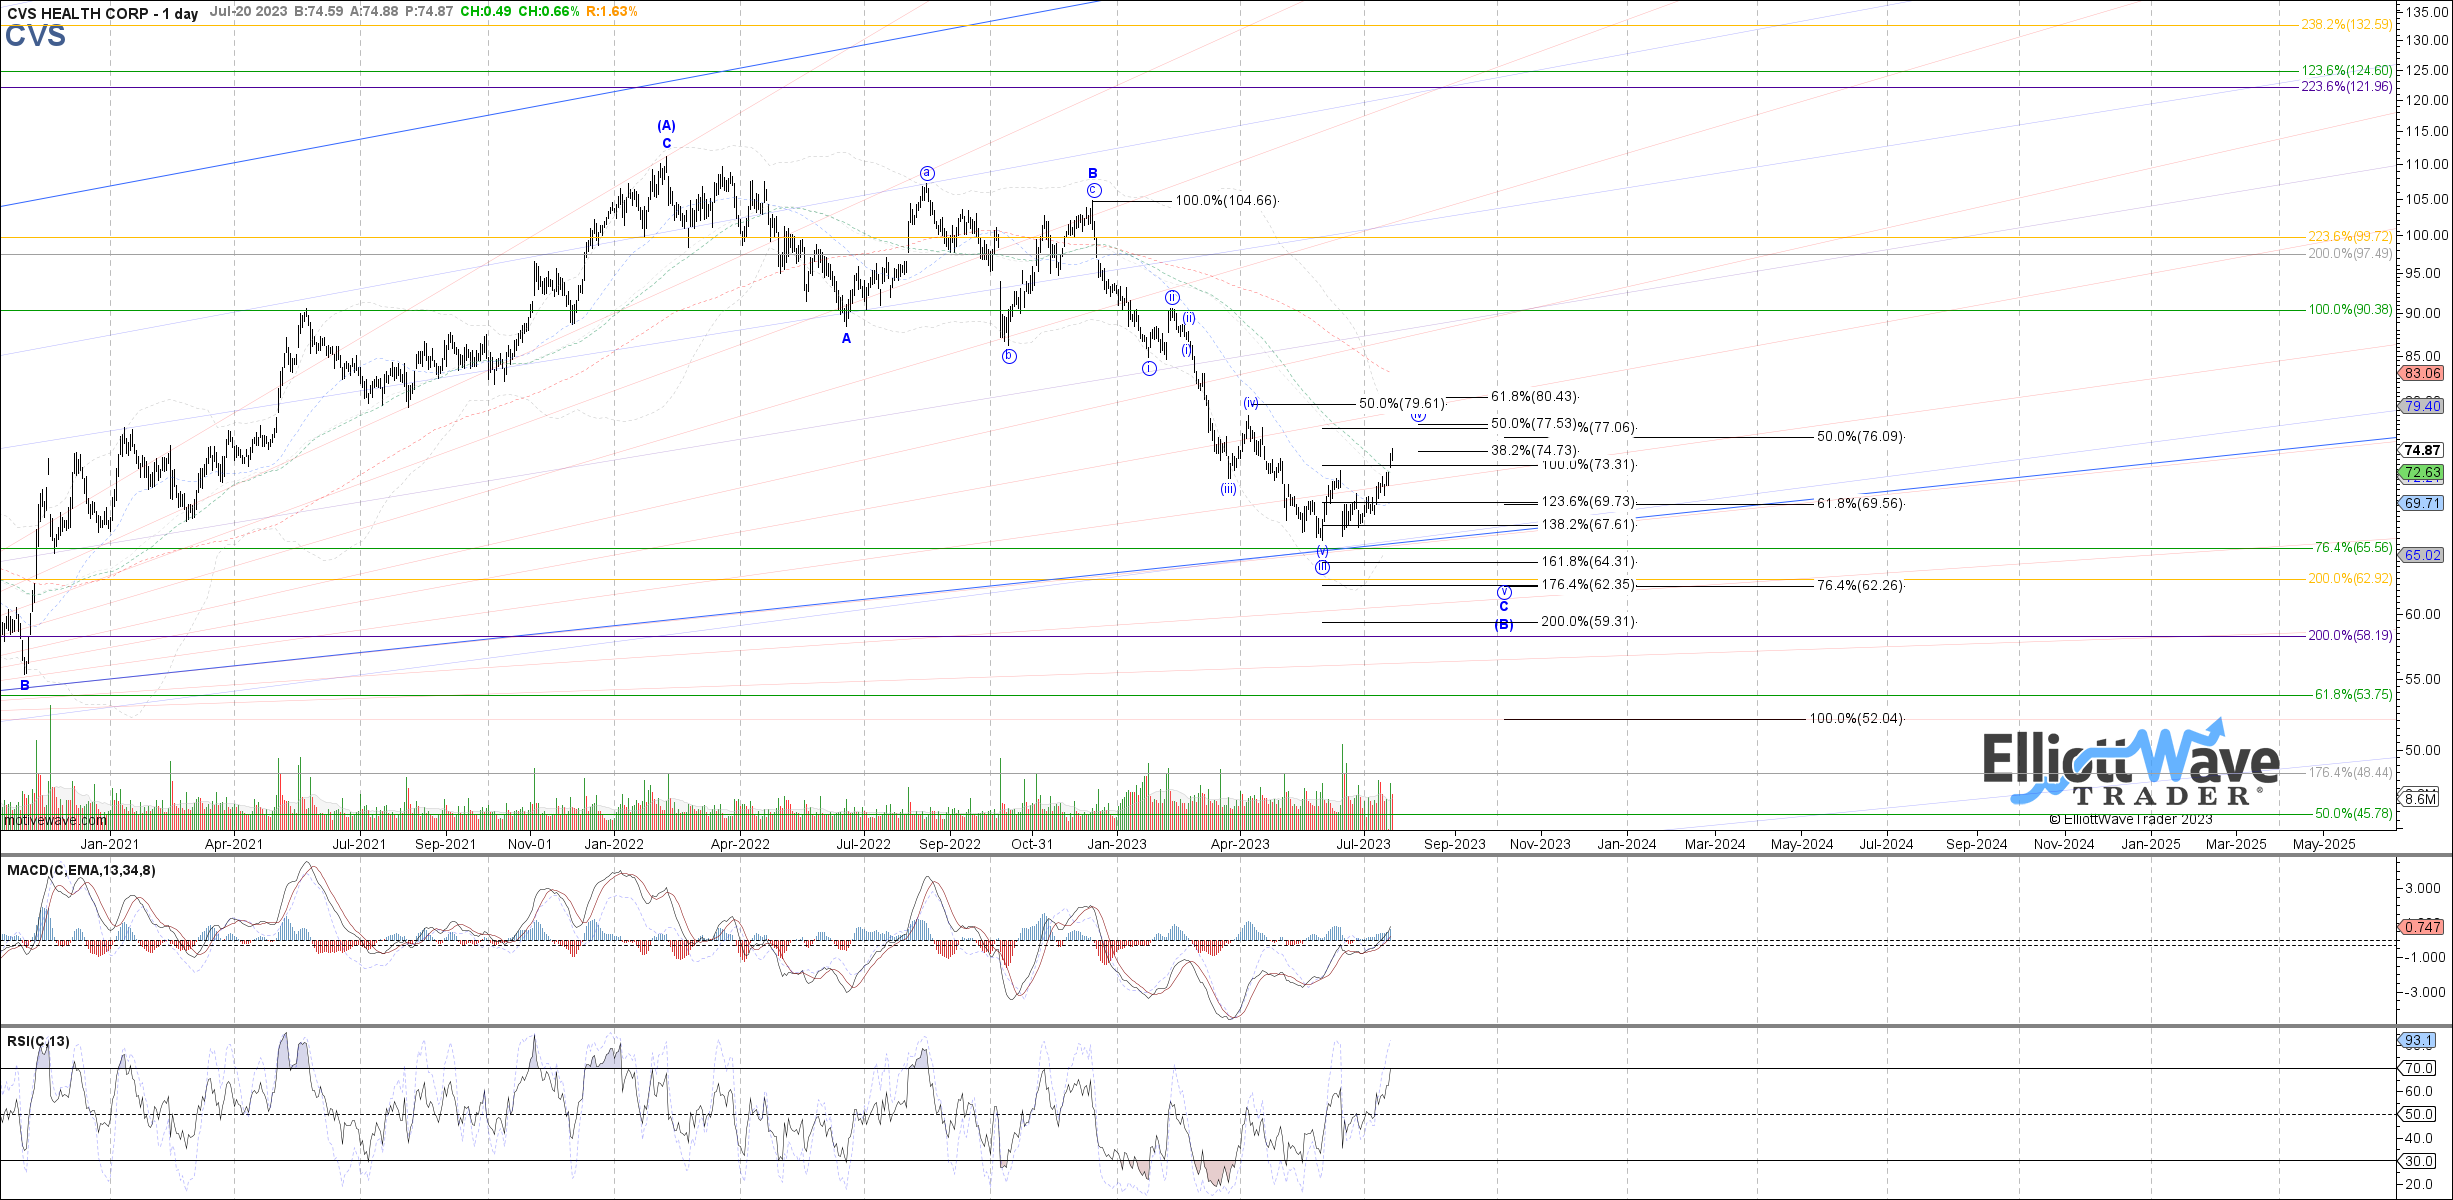Screen dimensions: 2453x1200
Task: Select the B label at the 2020 low
Action: click(25, 686)
